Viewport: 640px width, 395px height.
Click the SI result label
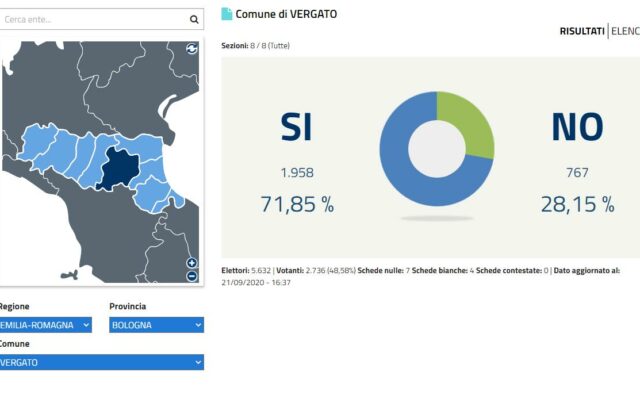(297, 127)
